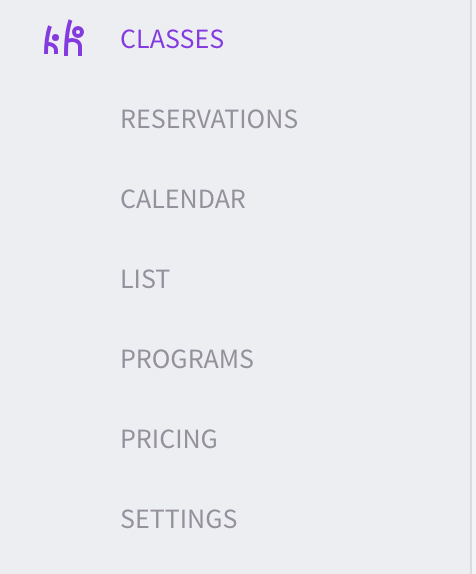This screenshot has width=476, height=574.
Task: Collapse the Classes menu group
Action: [172, 39]
